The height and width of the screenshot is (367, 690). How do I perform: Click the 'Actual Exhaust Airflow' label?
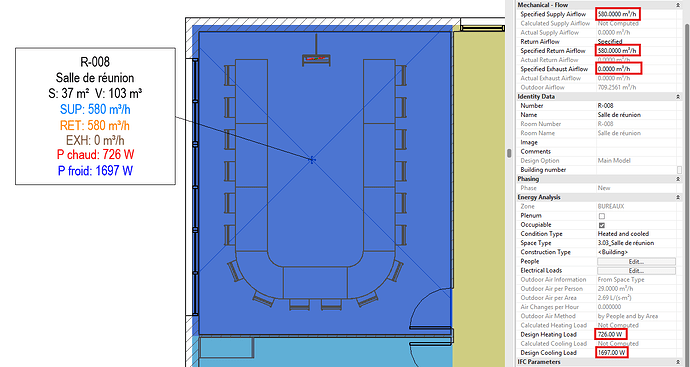tap(551, 78)
